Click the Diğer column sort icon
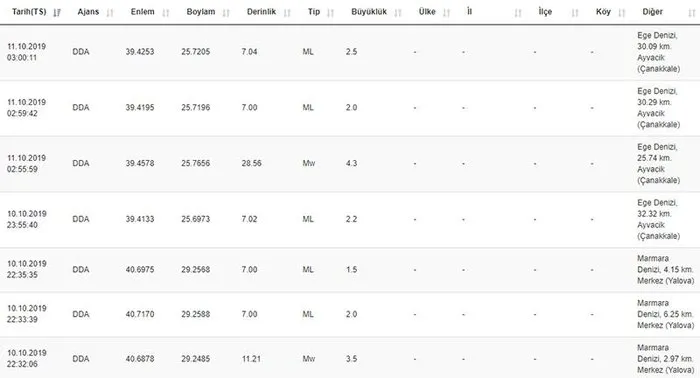The image size is (700, 378). coord(692,12)
